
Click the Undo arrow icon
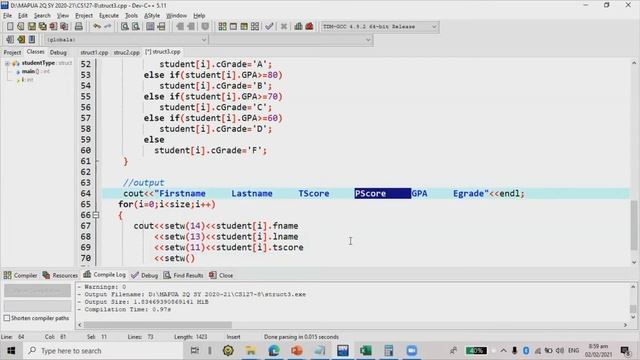point(97,27)
